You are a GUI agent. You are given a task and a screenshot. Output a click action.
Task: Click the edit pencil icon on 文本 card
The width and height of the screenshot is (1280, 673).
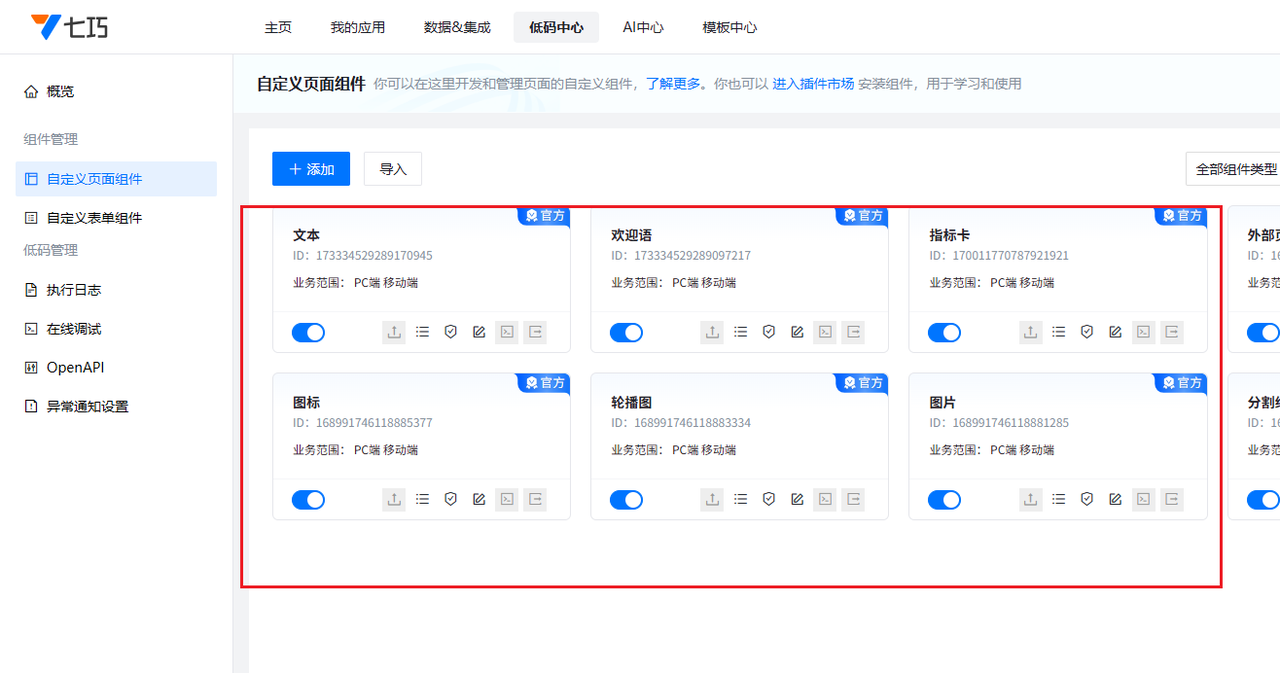tap(479, 332)
